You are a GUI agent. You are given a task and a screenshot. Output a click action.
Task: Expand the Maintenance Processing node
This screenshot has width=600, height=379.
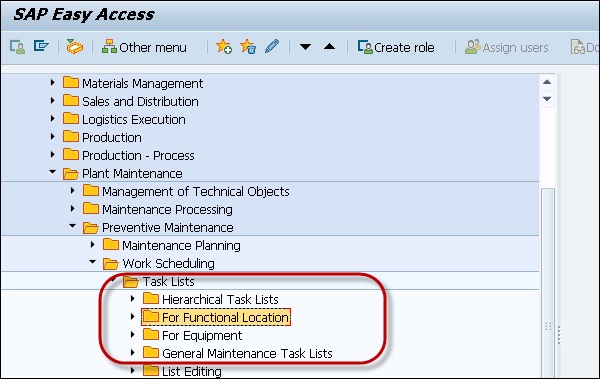(73, 208)
